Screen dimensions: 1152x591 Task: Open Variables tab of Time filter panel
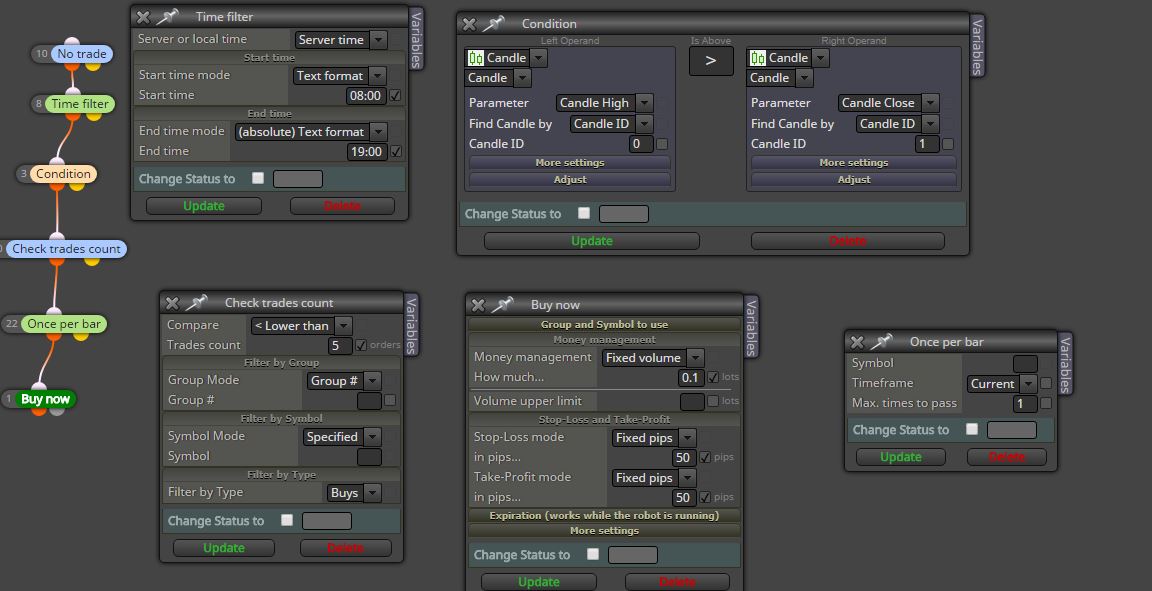point(416,40)
